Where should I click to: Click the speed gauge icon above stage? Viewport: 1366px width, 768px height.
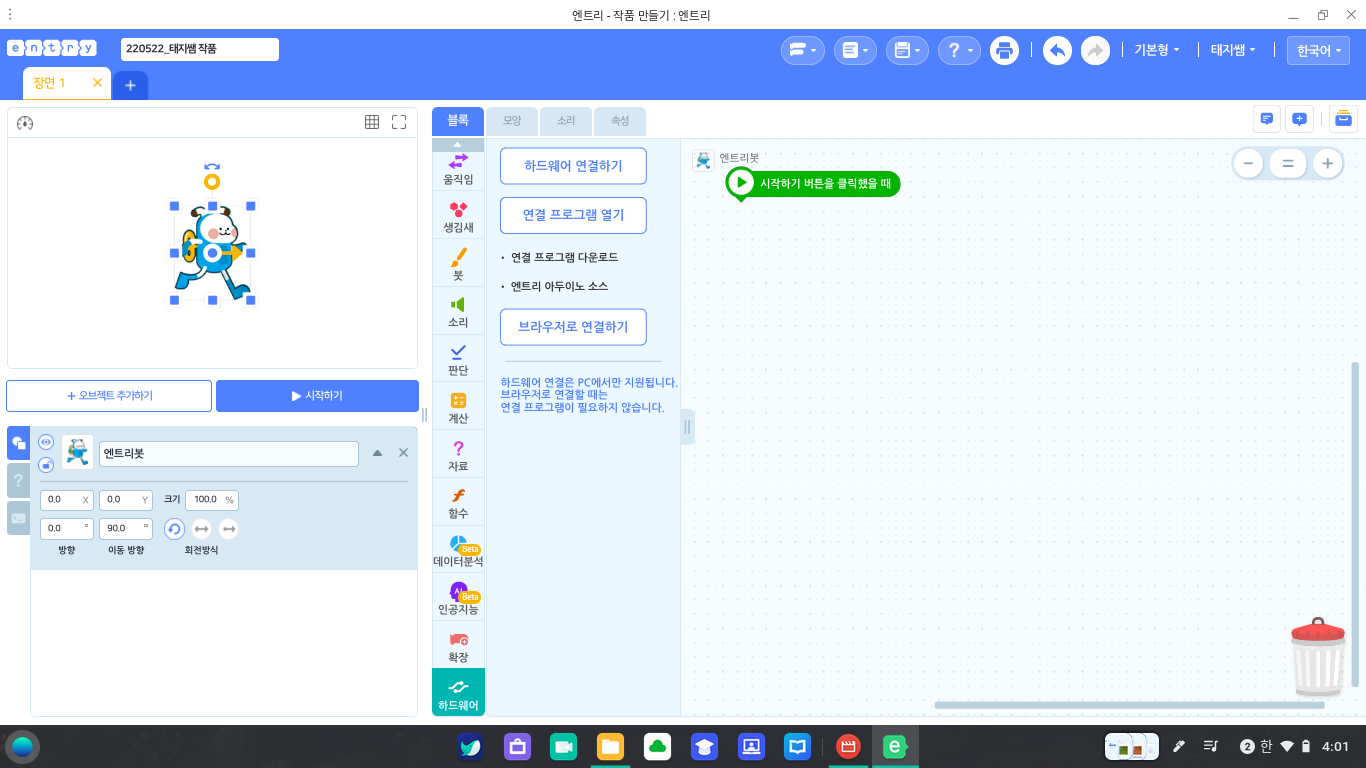[26, 123]
